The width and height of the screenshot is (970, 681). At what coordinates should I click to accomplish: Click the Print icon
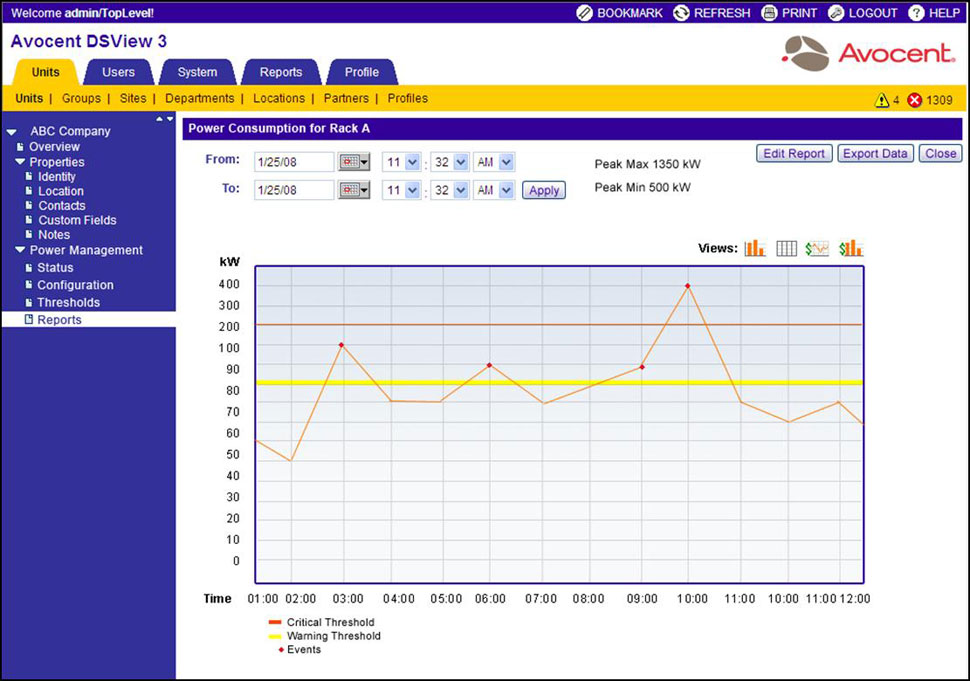(769, 13)
